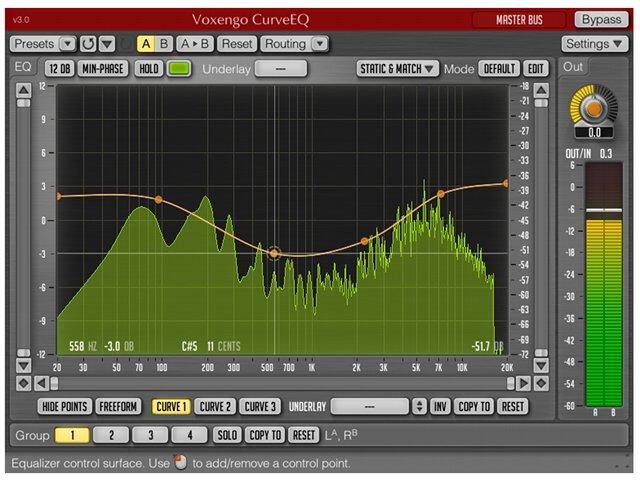
Task: Select the control point at 558 Hz
Action: click(274, 253)
